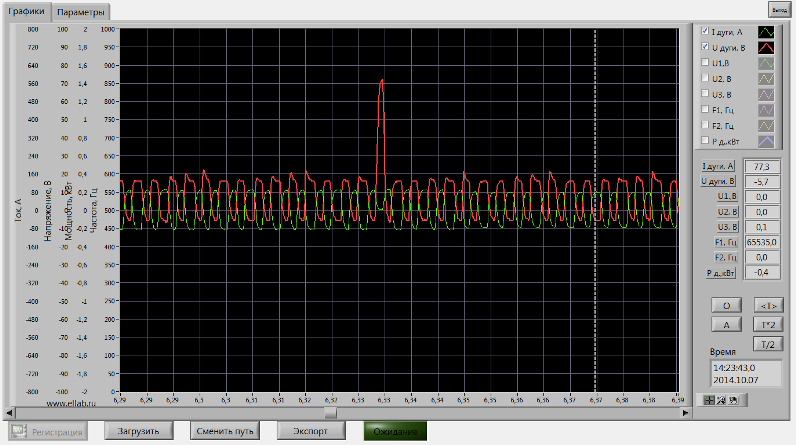Switch to the Параметры tab
Image resolution: width=796 pixels, height=445 pixels.
click(81, 12)
